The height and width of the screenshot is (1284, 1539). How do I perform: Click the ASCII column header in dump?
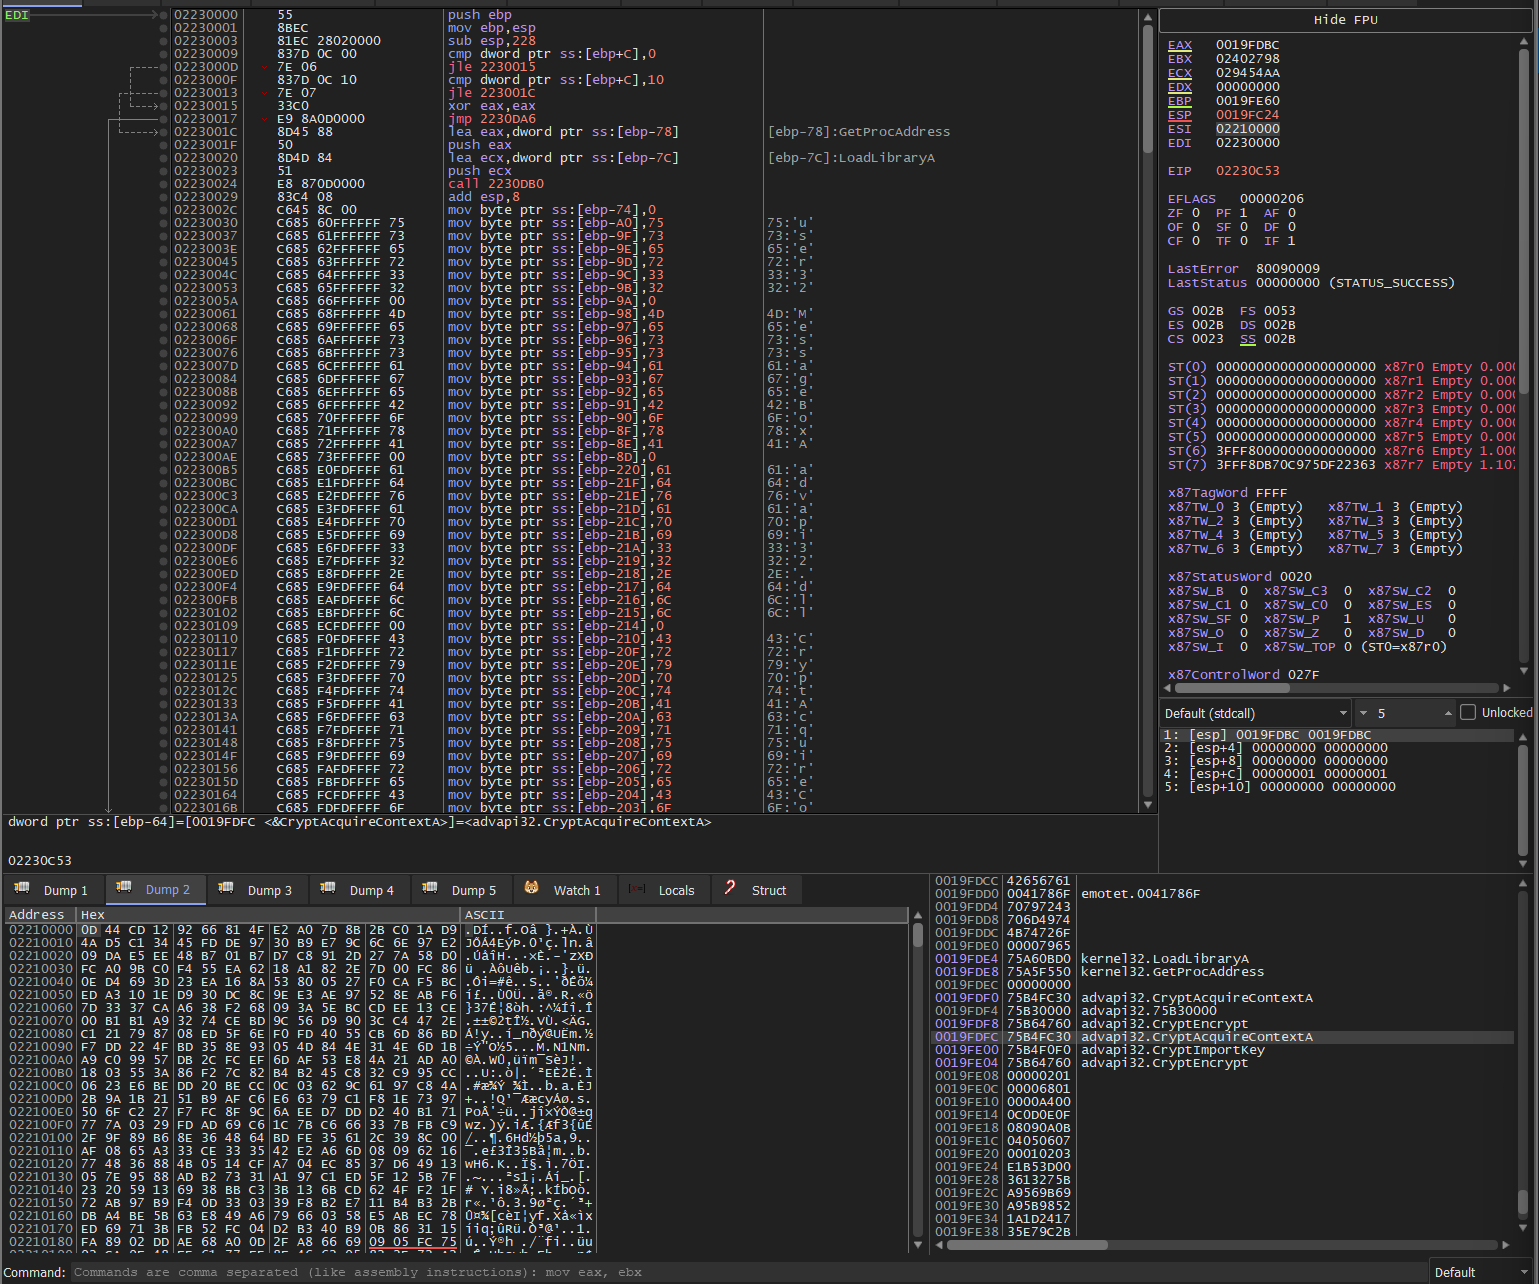[x=528, y=914]
